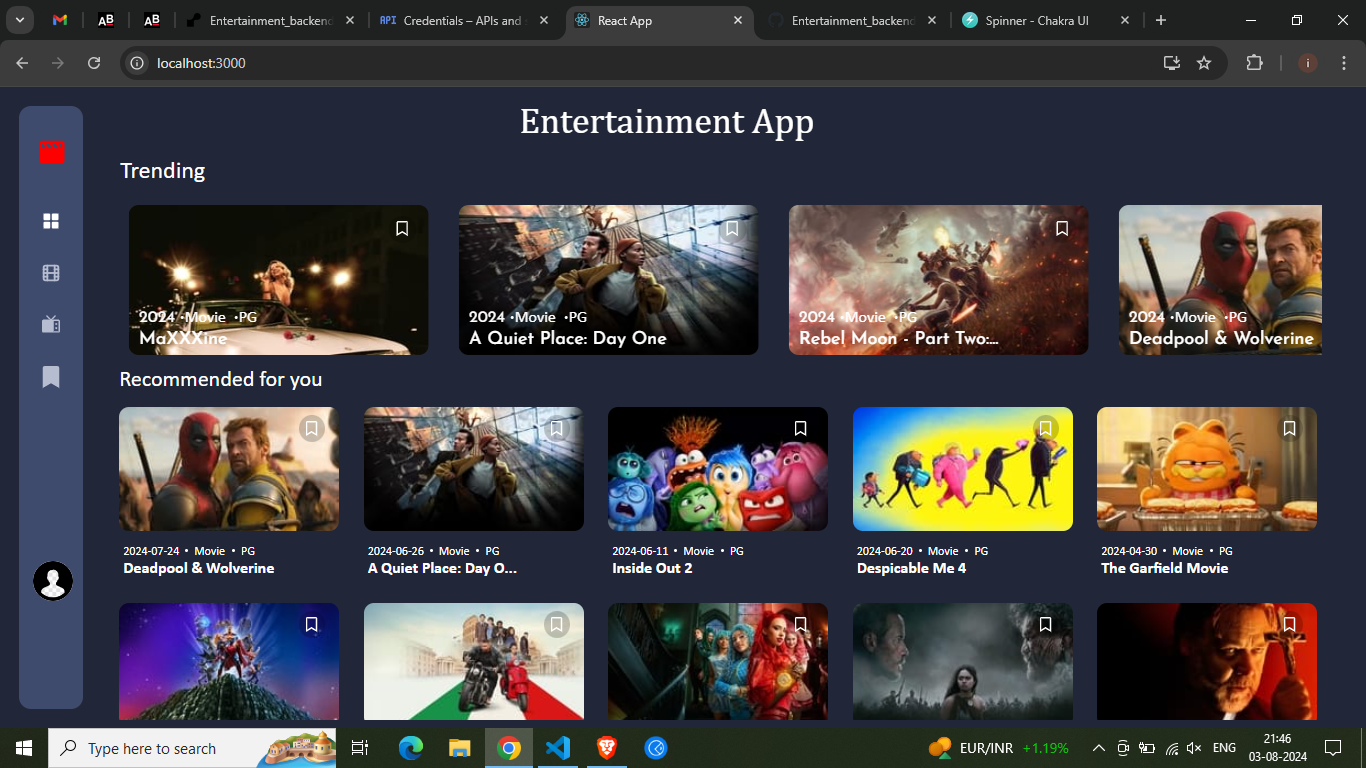Viewport: 1366px width, 768px height.
Task: Open the TV series icon in sidebar
Action: click(x=51, y=324)
